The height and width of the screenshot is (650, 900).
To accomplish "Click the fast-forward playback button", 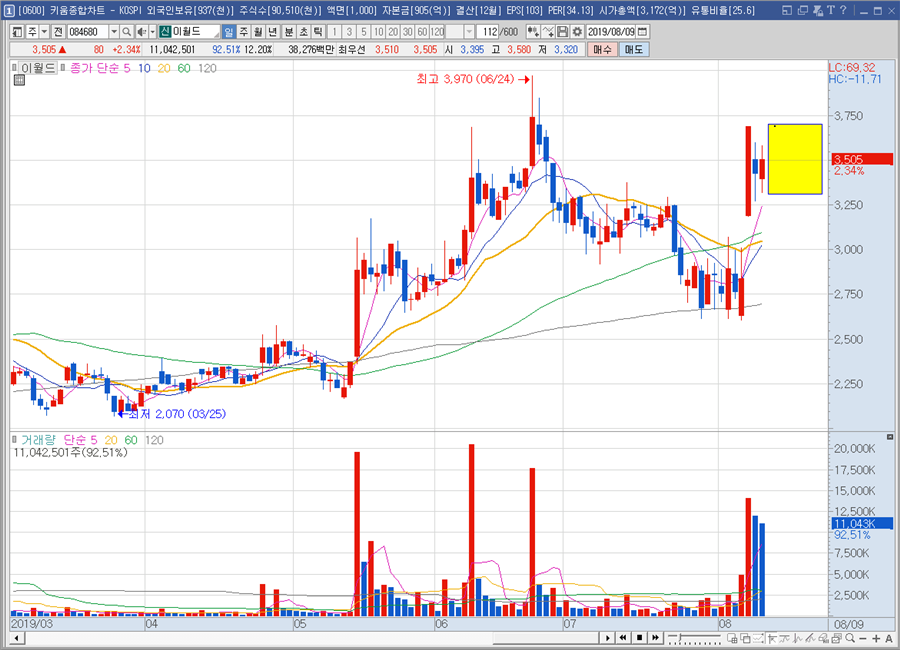I will [x=655, y=638].
